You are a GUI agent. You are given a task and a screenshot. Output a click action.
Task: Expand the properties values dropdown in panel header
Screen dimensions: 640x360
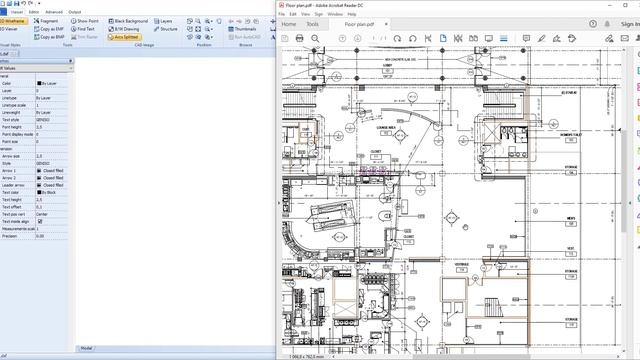point(71,68)
